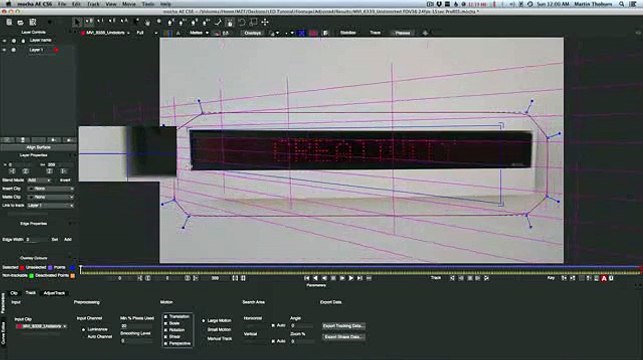Select the Large Motion radio option
This screenshot has height=360, width=643.
tap(204, 321)
